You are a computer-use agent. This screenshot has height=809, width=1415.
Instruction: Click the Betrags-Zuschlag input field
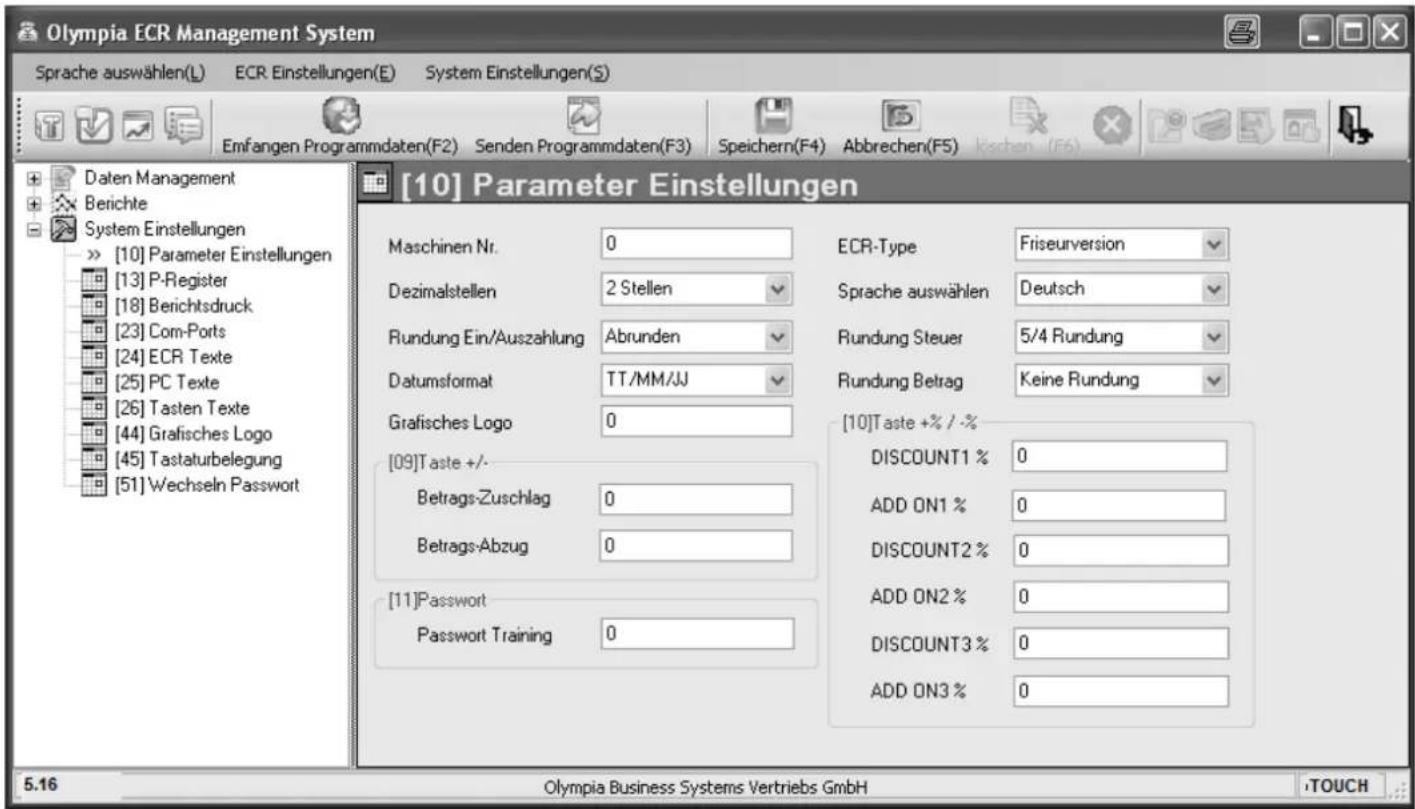(696, 499)
